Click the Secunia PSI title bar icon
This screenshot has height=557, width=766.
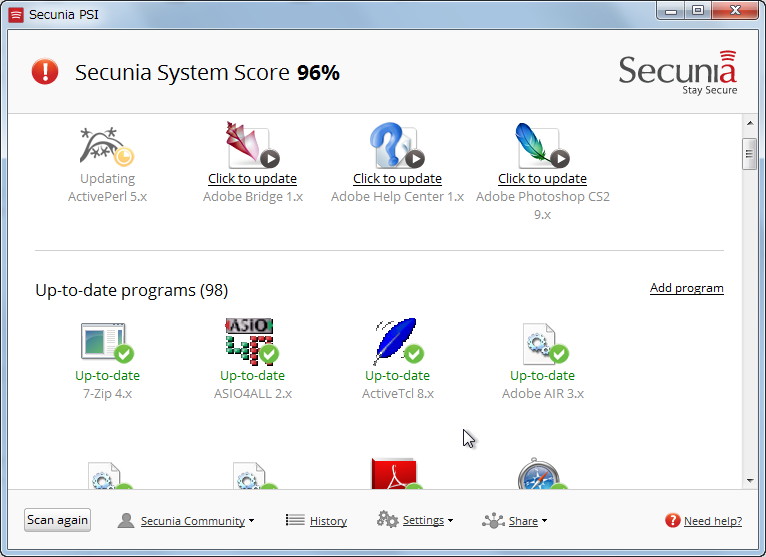(x=16, y=15)
